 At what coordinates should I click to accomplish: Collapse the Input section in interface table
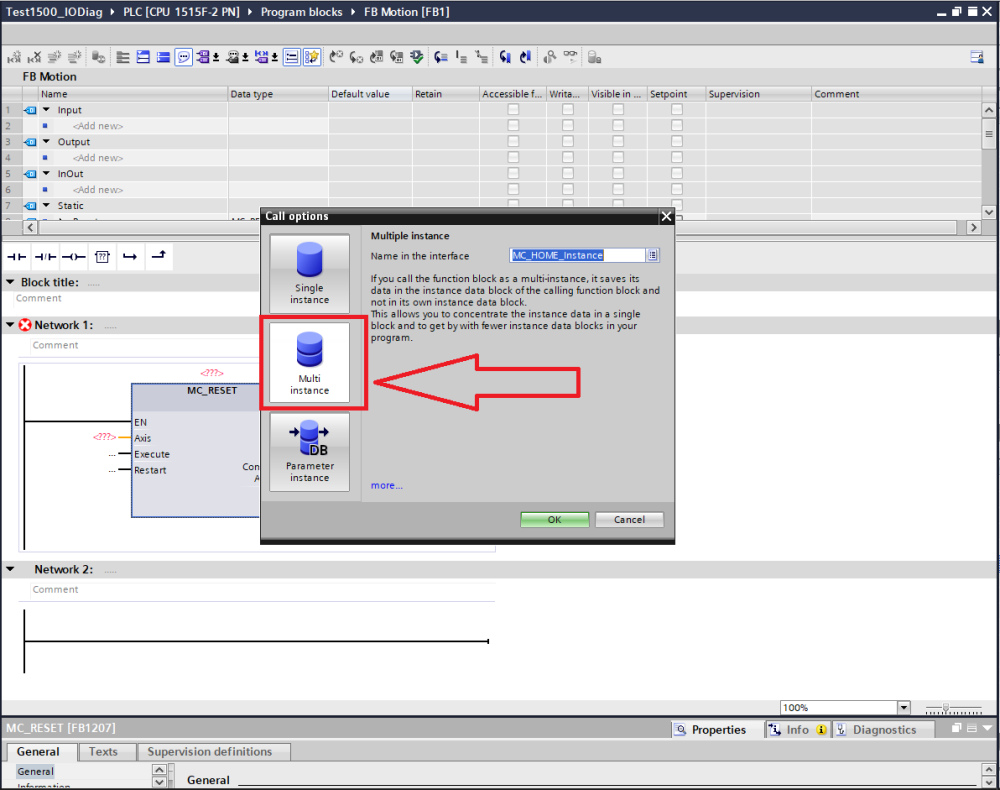click(x=46, y=110)
